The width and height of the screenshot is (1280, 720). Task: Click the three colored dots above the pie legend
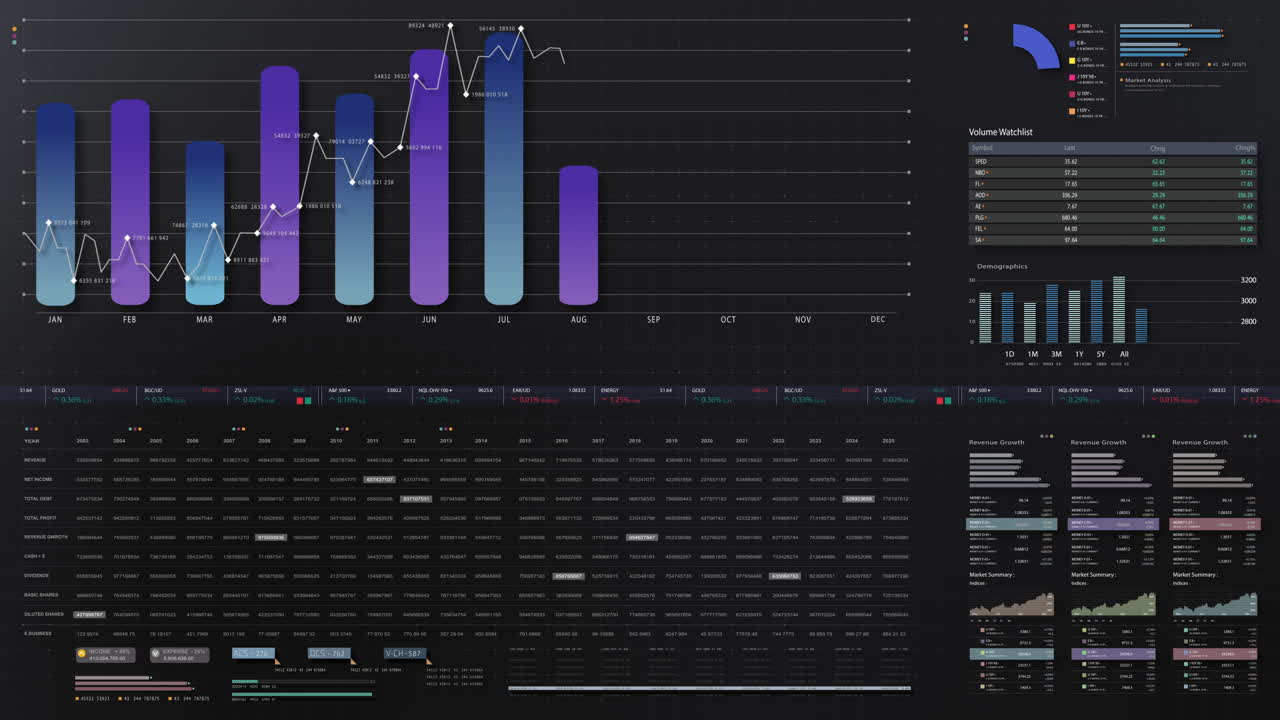tap(966, 32)
